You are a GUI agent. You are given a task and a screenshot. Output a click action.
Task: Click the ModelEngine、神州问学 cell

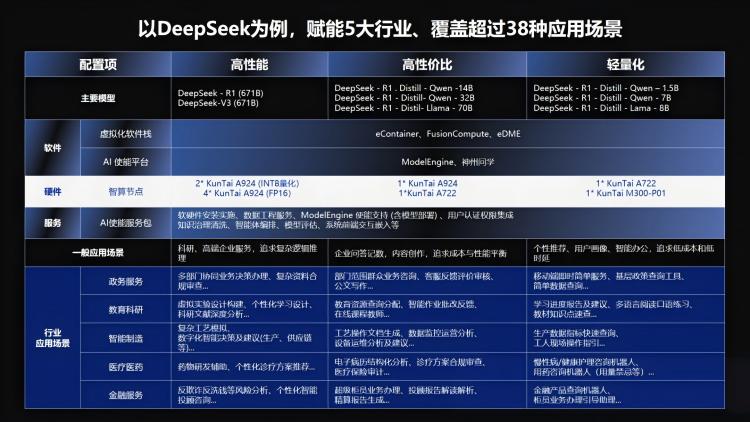pyautogui.click(x=448, y=162)
